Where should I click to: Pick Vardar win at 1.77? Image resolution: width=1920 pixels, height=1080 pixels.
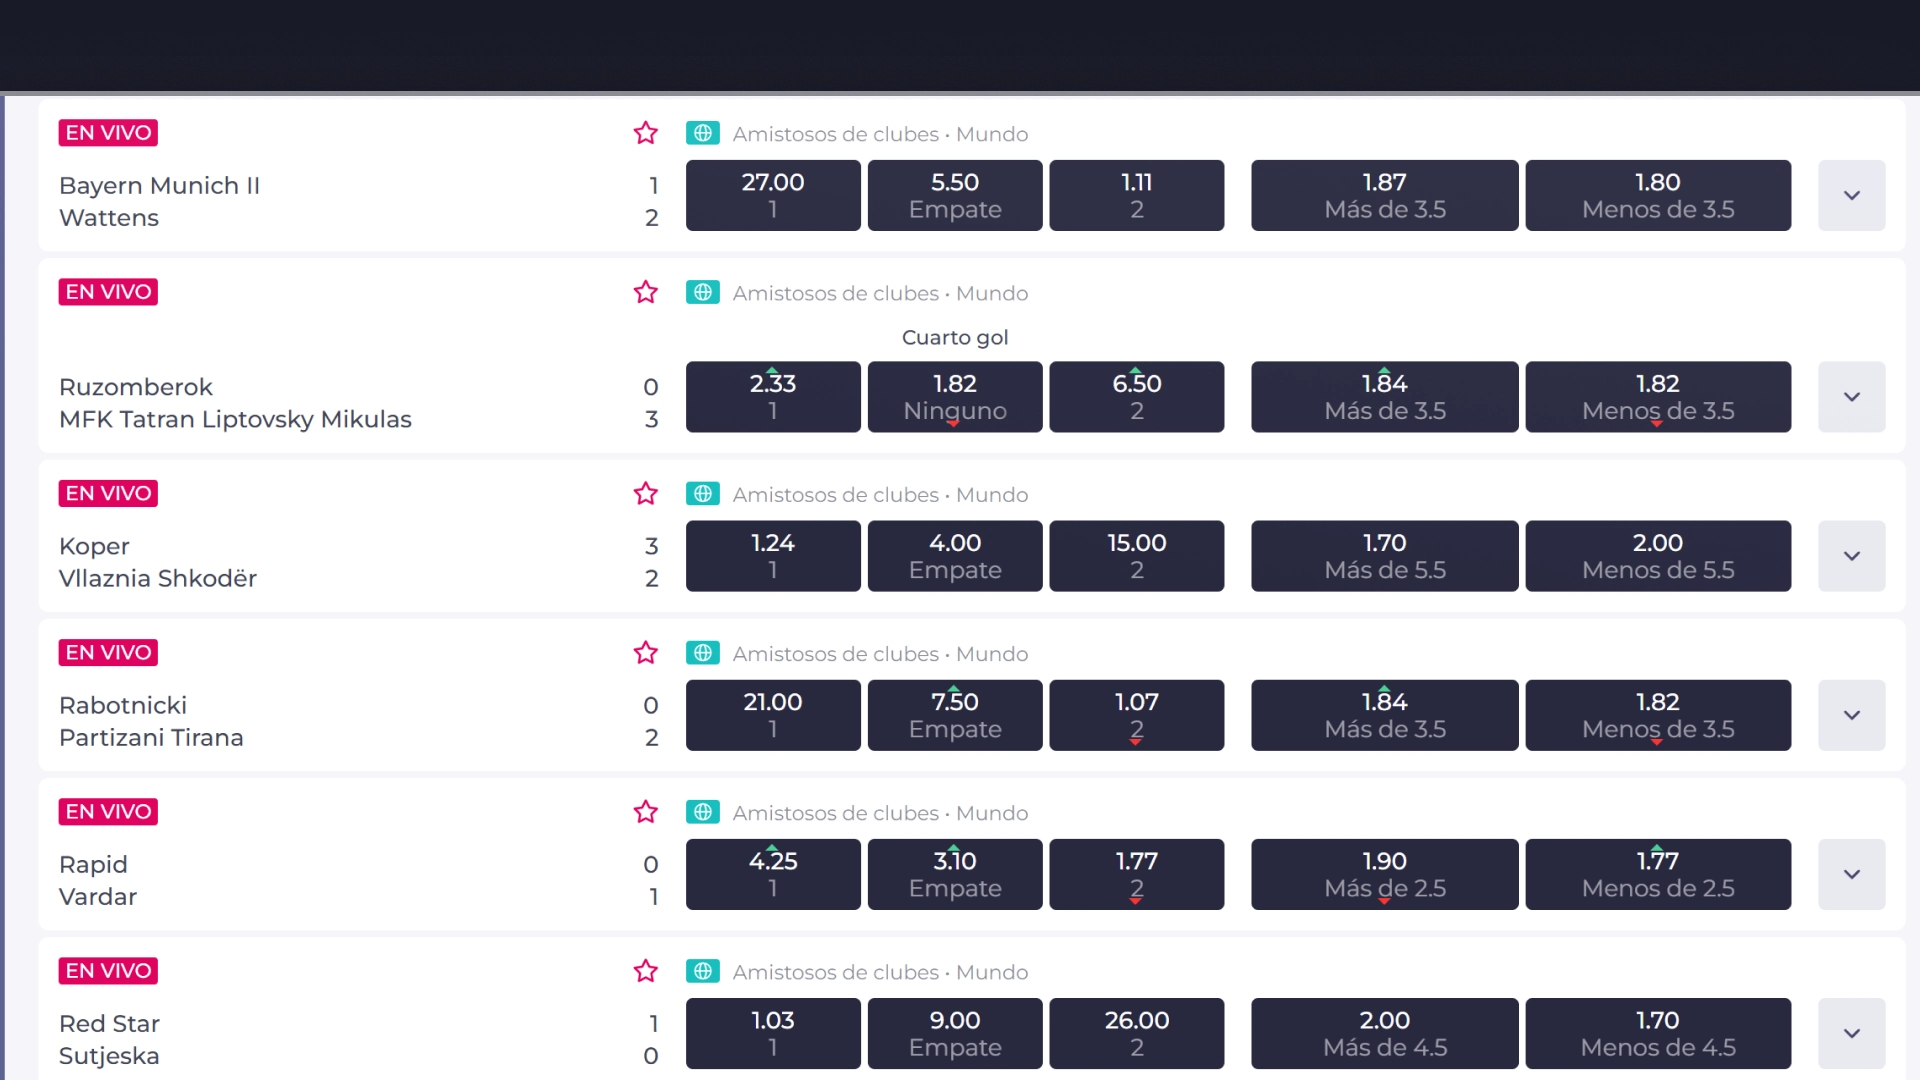click(1137, 874)
